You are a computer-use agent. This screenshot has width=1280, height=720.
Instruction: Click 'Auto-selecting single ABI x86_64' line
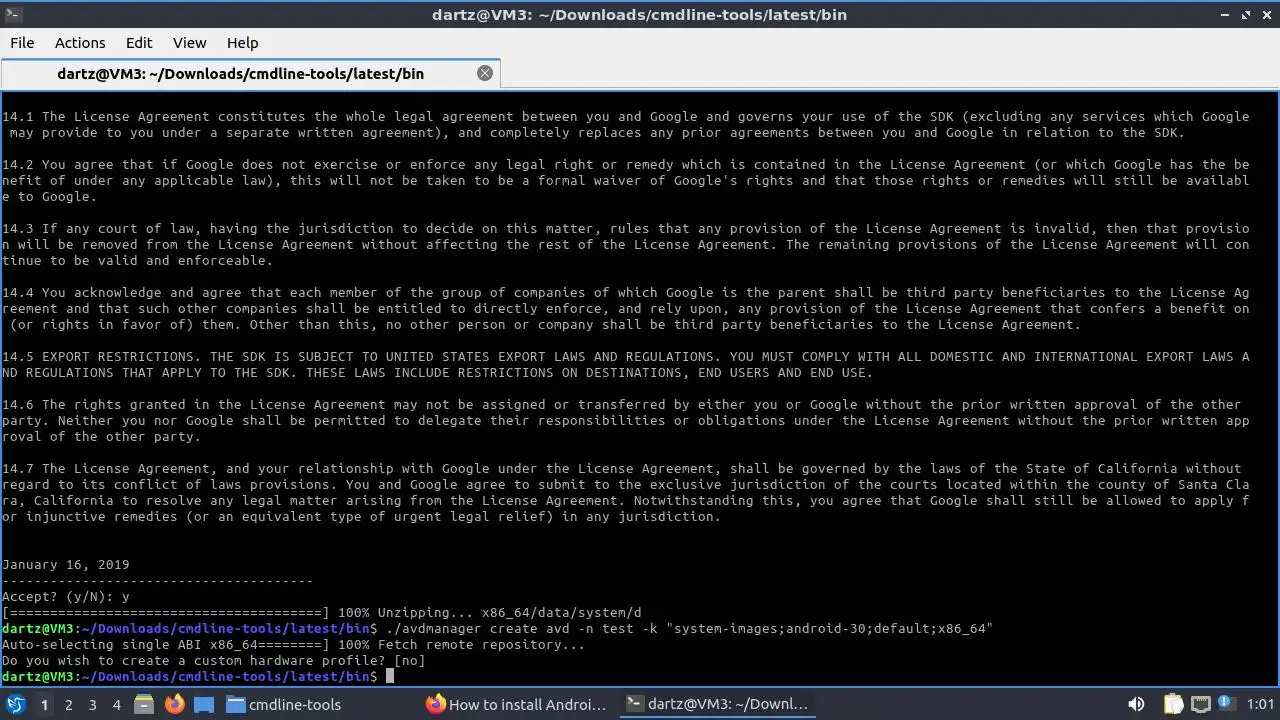tap(293, 645)
